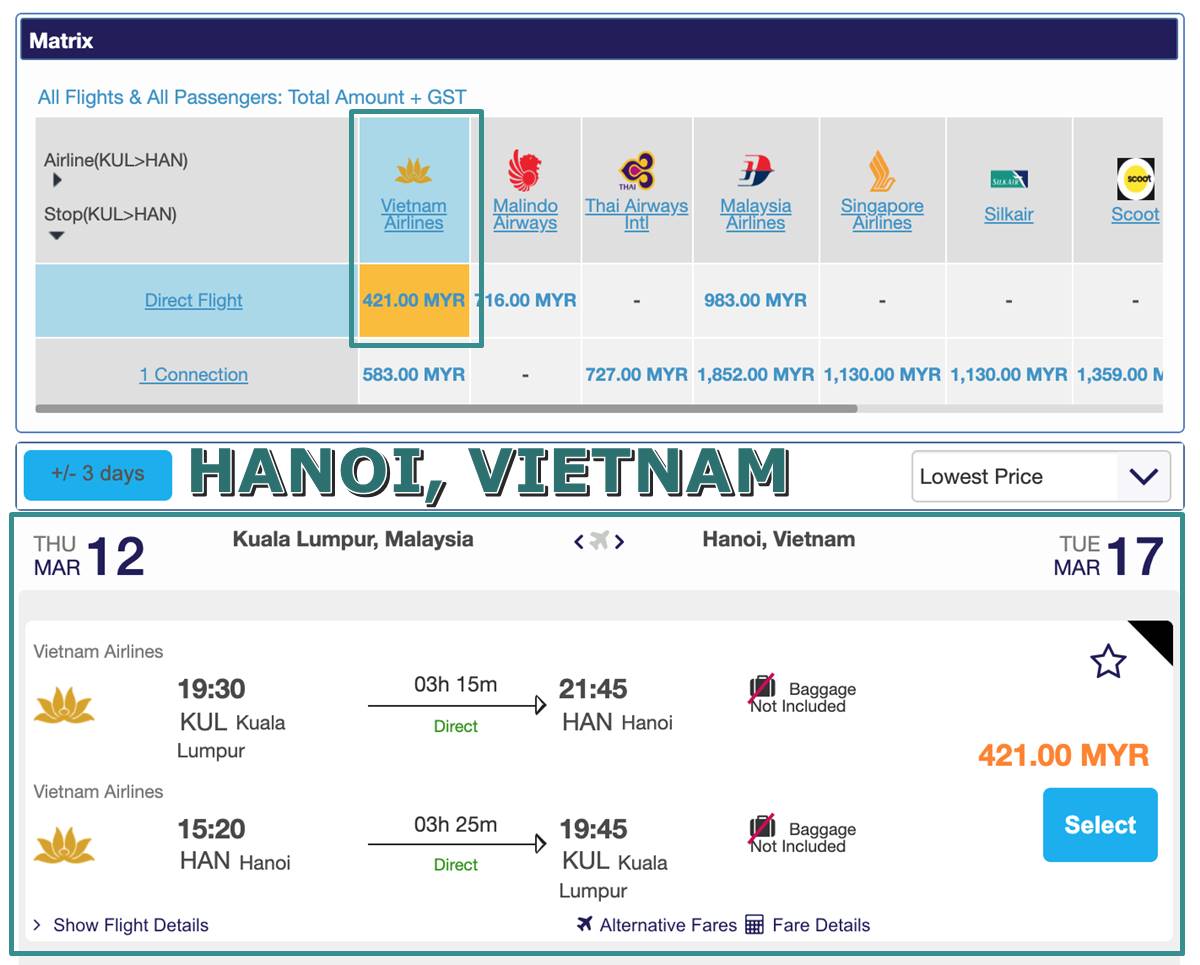Select the 1,130.00 MYR Singapore Airlines fare
This screenshot has height=965, width=1200.
pos(882,374)
